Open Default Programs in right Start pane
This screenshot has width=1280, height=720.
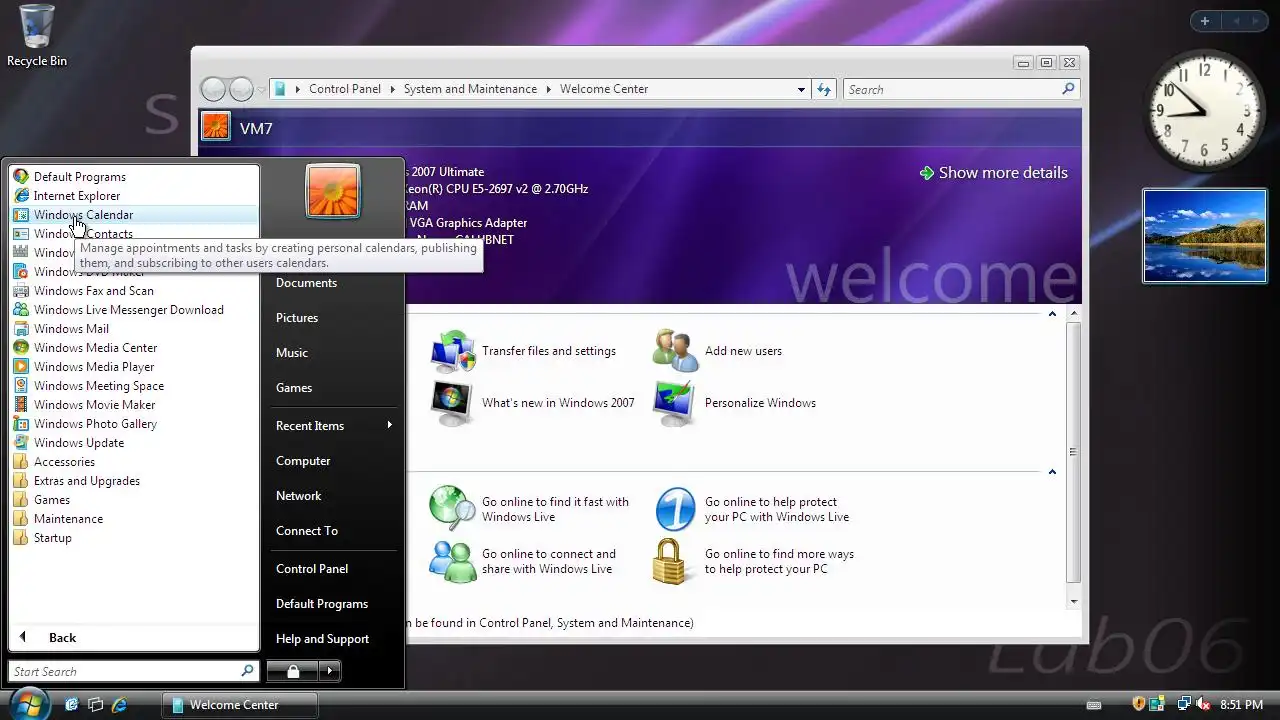tap(333, 604)
